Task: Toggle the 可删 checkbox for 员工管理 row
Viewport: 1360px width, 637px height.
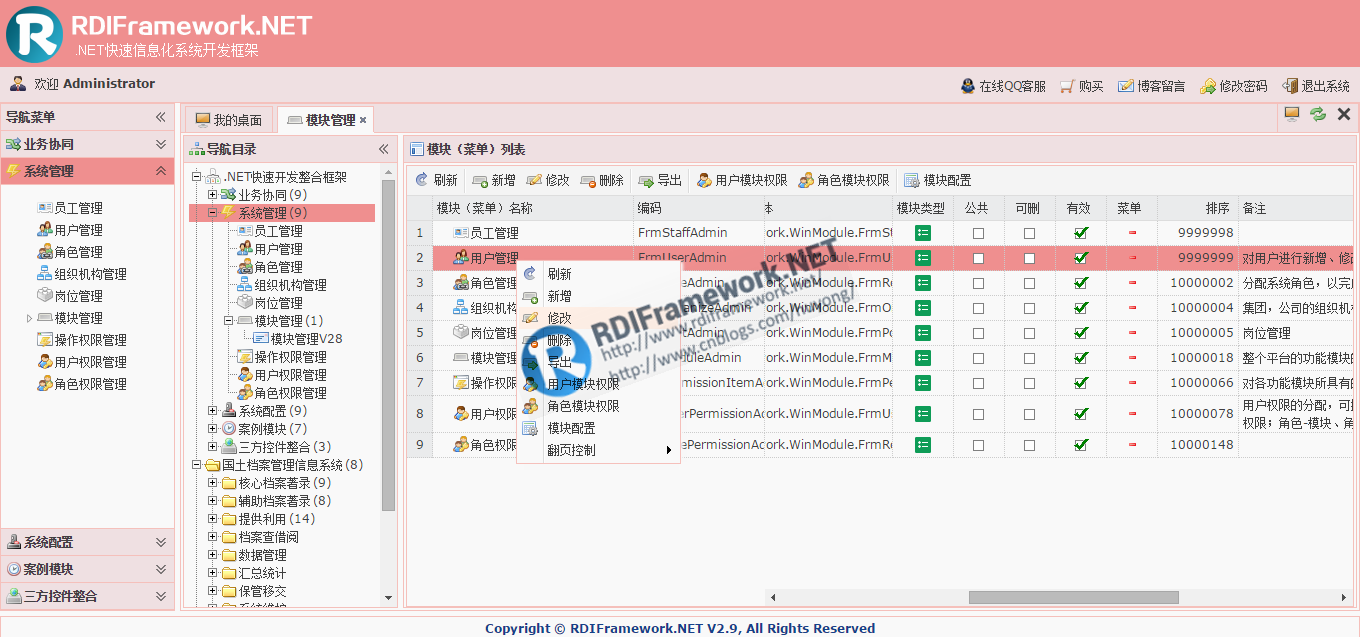Action: (1029, 233)
